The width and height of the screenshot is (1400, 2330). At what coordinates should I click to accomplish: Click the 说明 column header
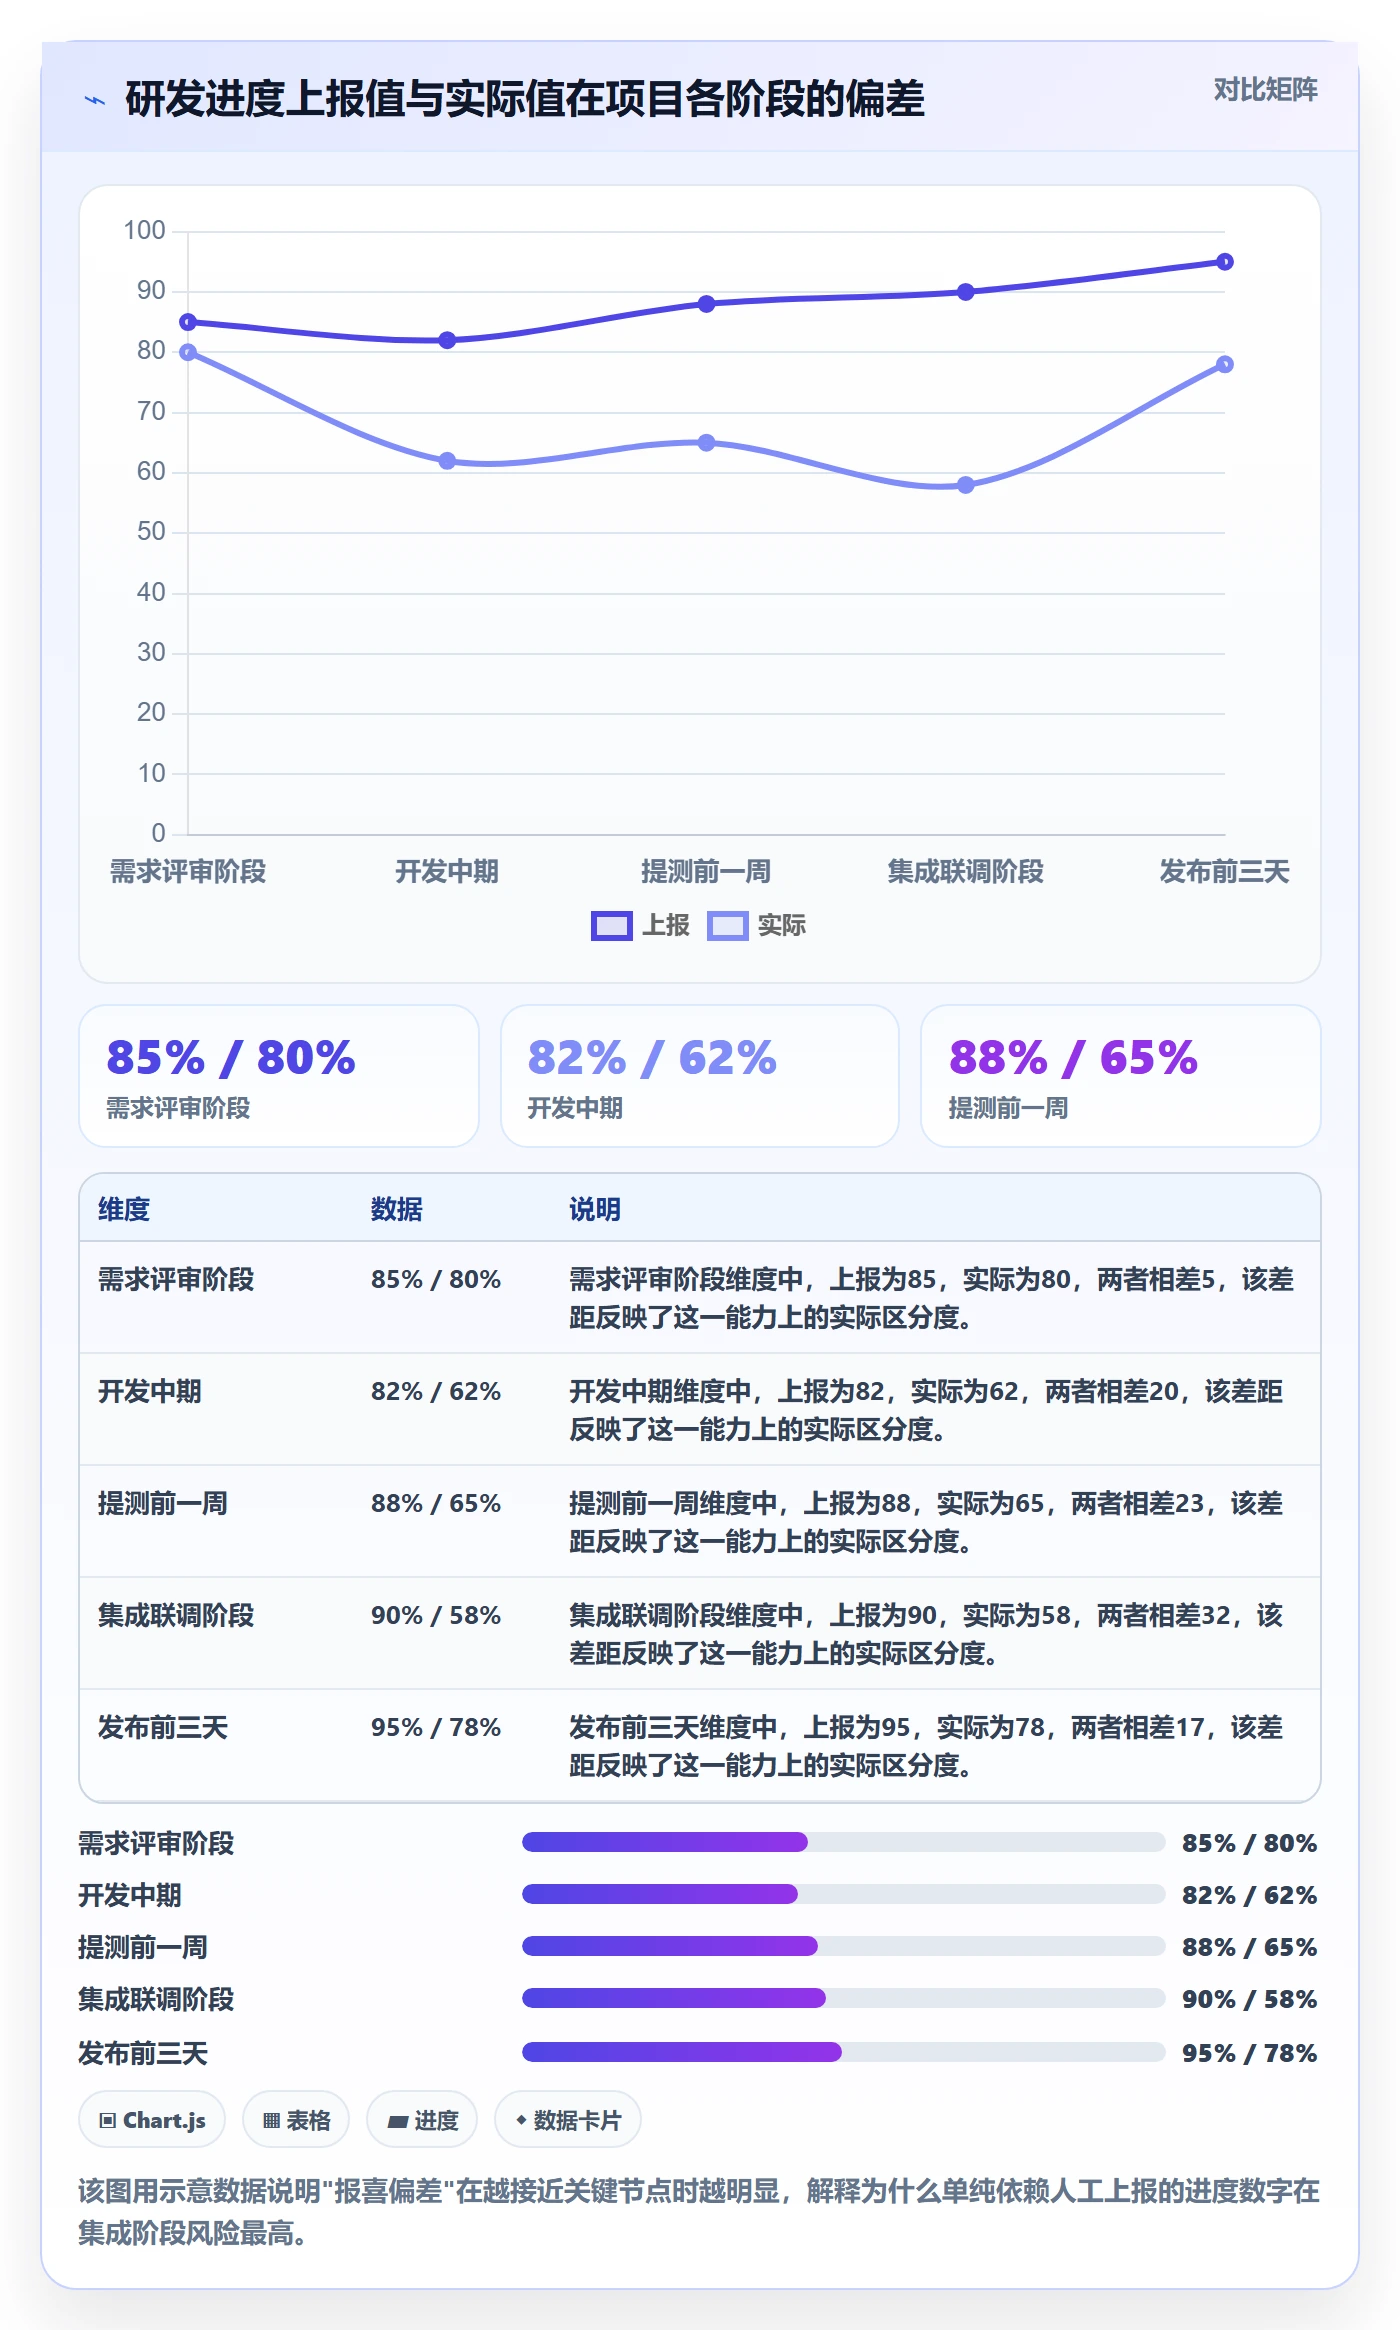[x=595, y=1209]
